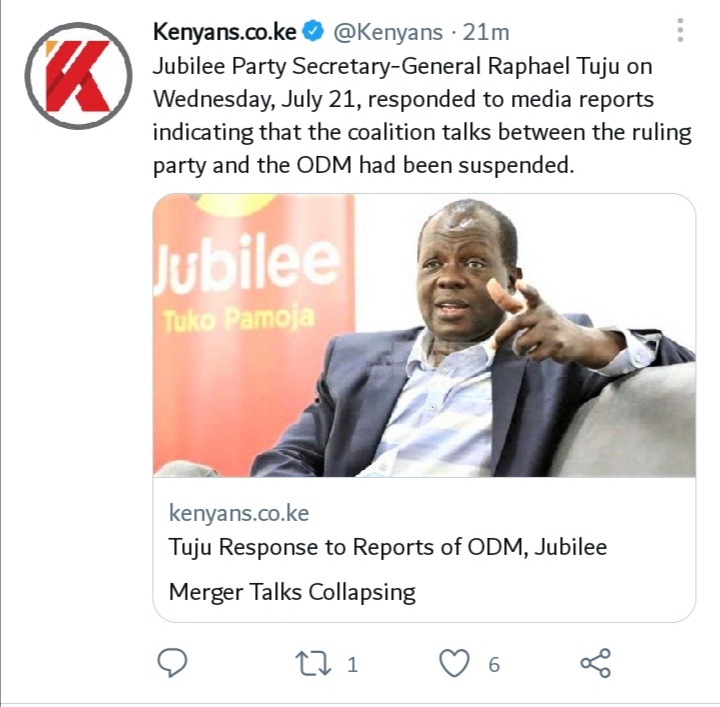720x707 pixels.
Task: Click the like count of 6
Action: 494,664
